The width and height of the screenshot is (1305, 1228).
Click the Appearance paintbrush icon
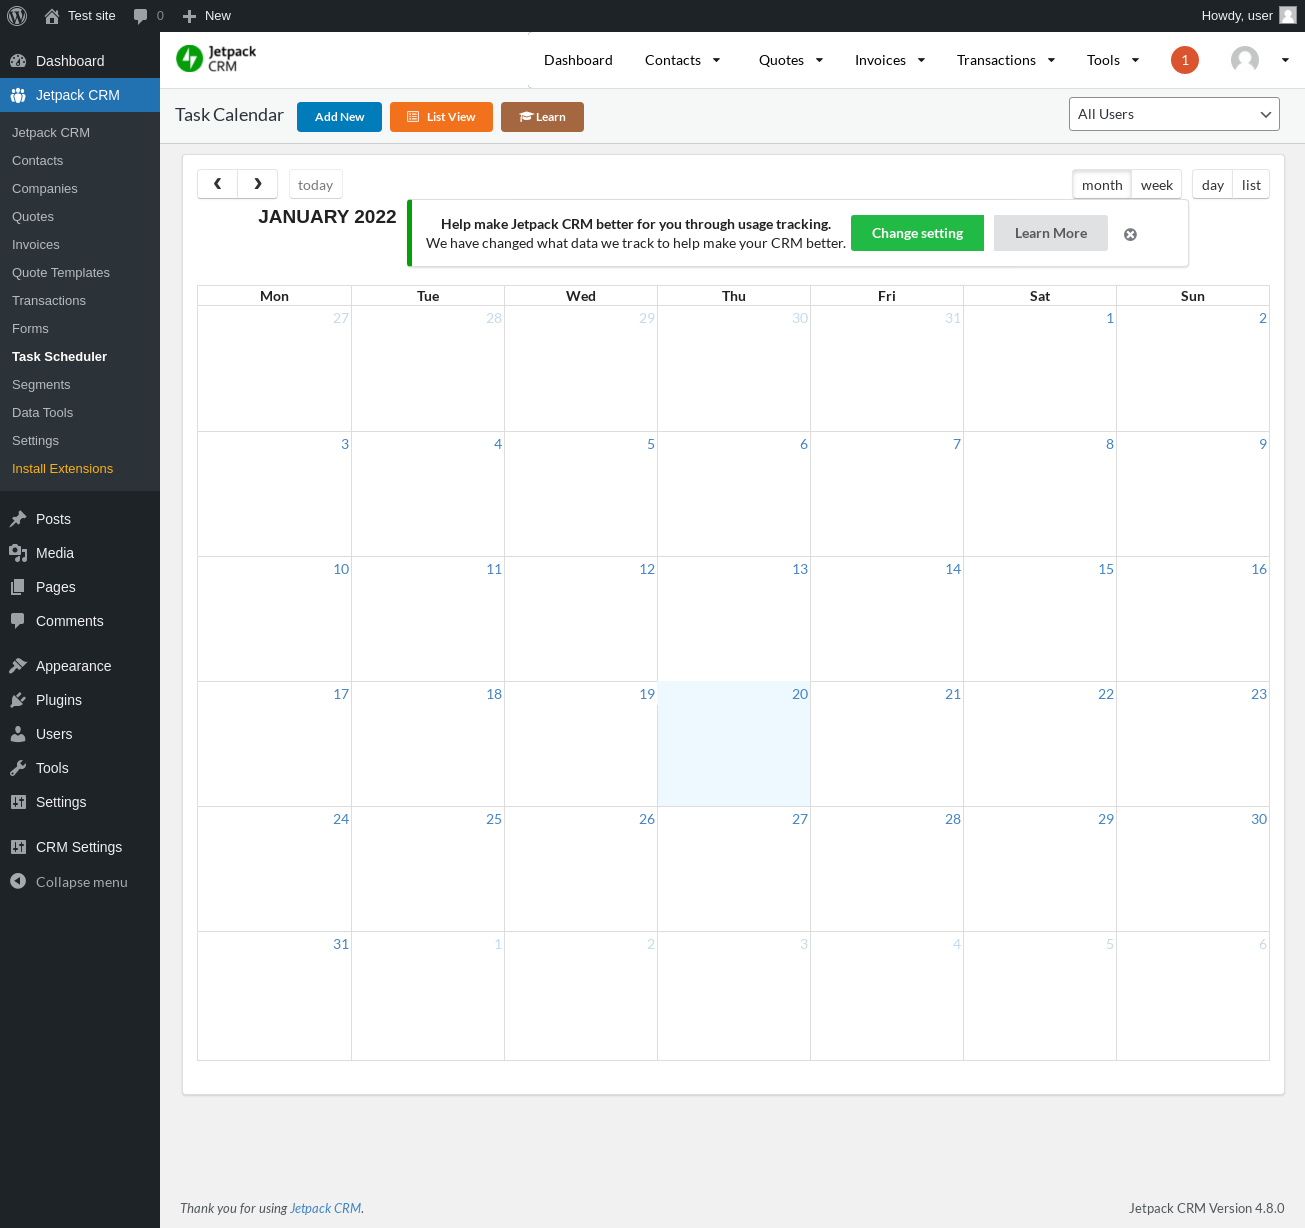pyautogui.click(x=18, y=666)
